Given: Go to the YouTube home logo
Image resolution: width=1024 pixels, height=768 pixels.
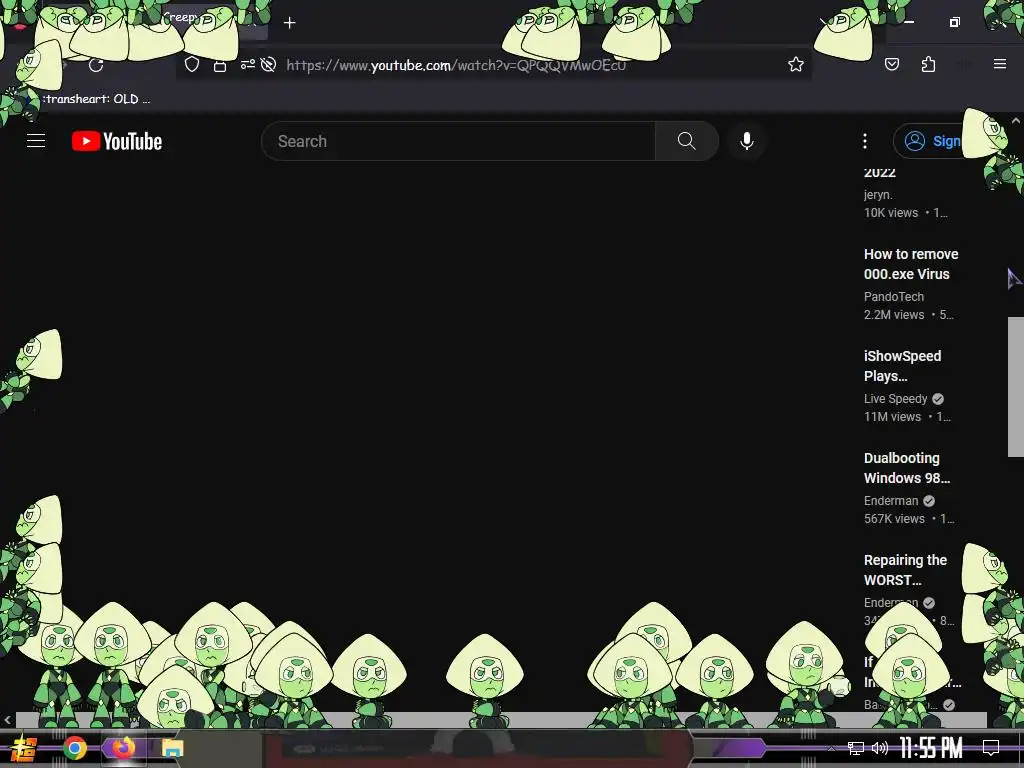Looking at the screenshot, I should click(x=117, y=141).
